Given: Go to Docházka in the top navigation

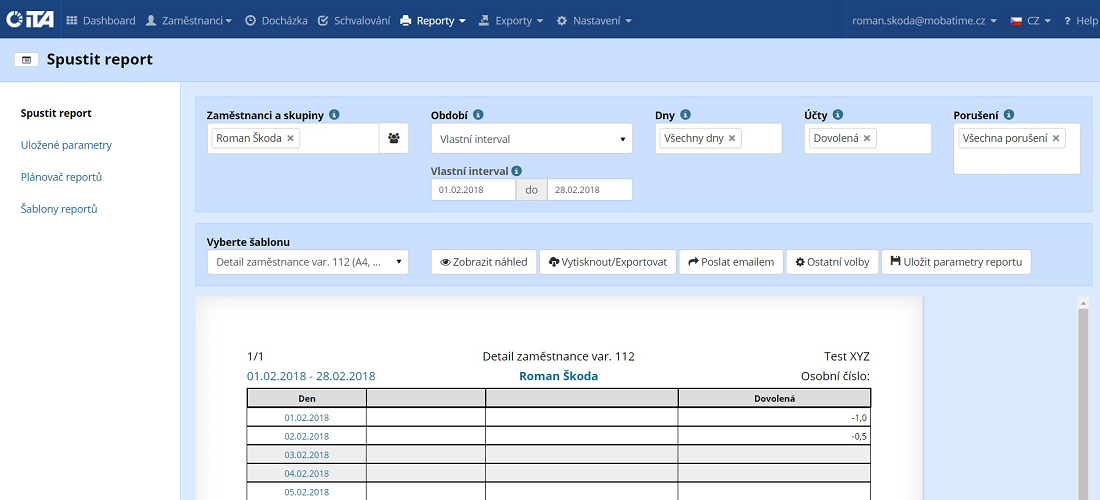Looking at the screenshot, I should coord(276,20).
